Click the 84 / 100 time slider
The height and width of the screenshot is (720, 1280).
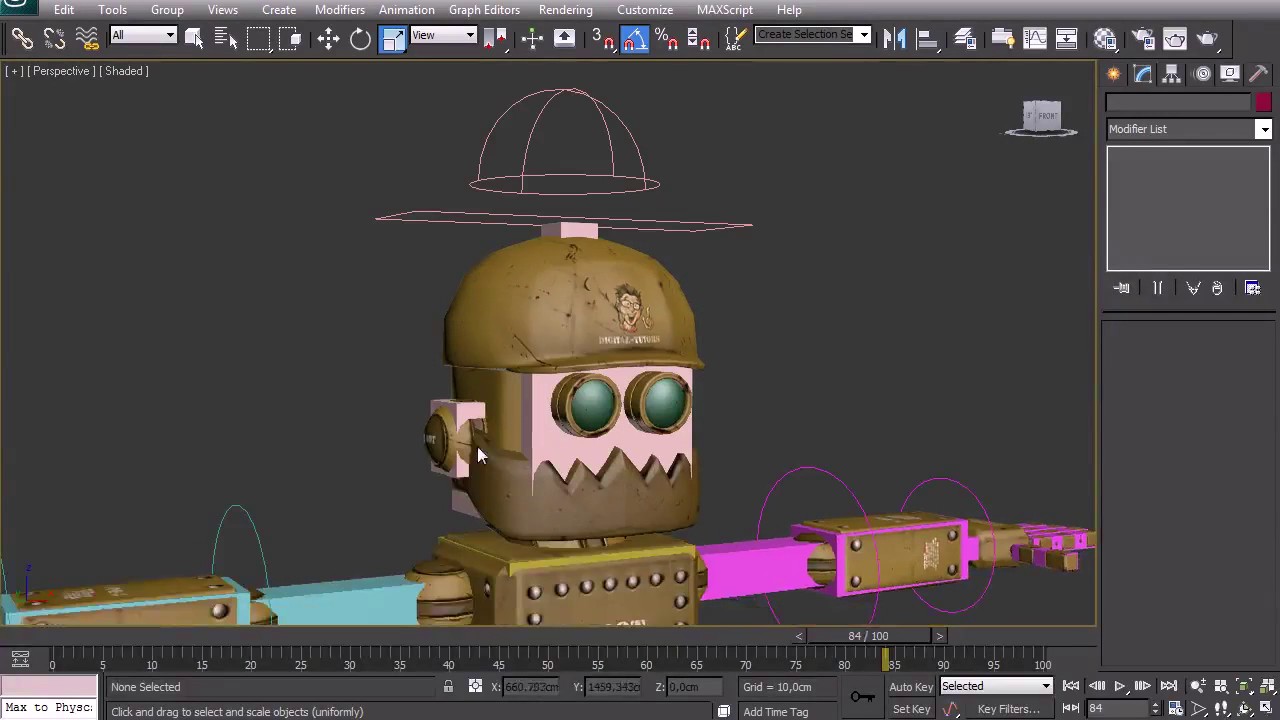868,636
